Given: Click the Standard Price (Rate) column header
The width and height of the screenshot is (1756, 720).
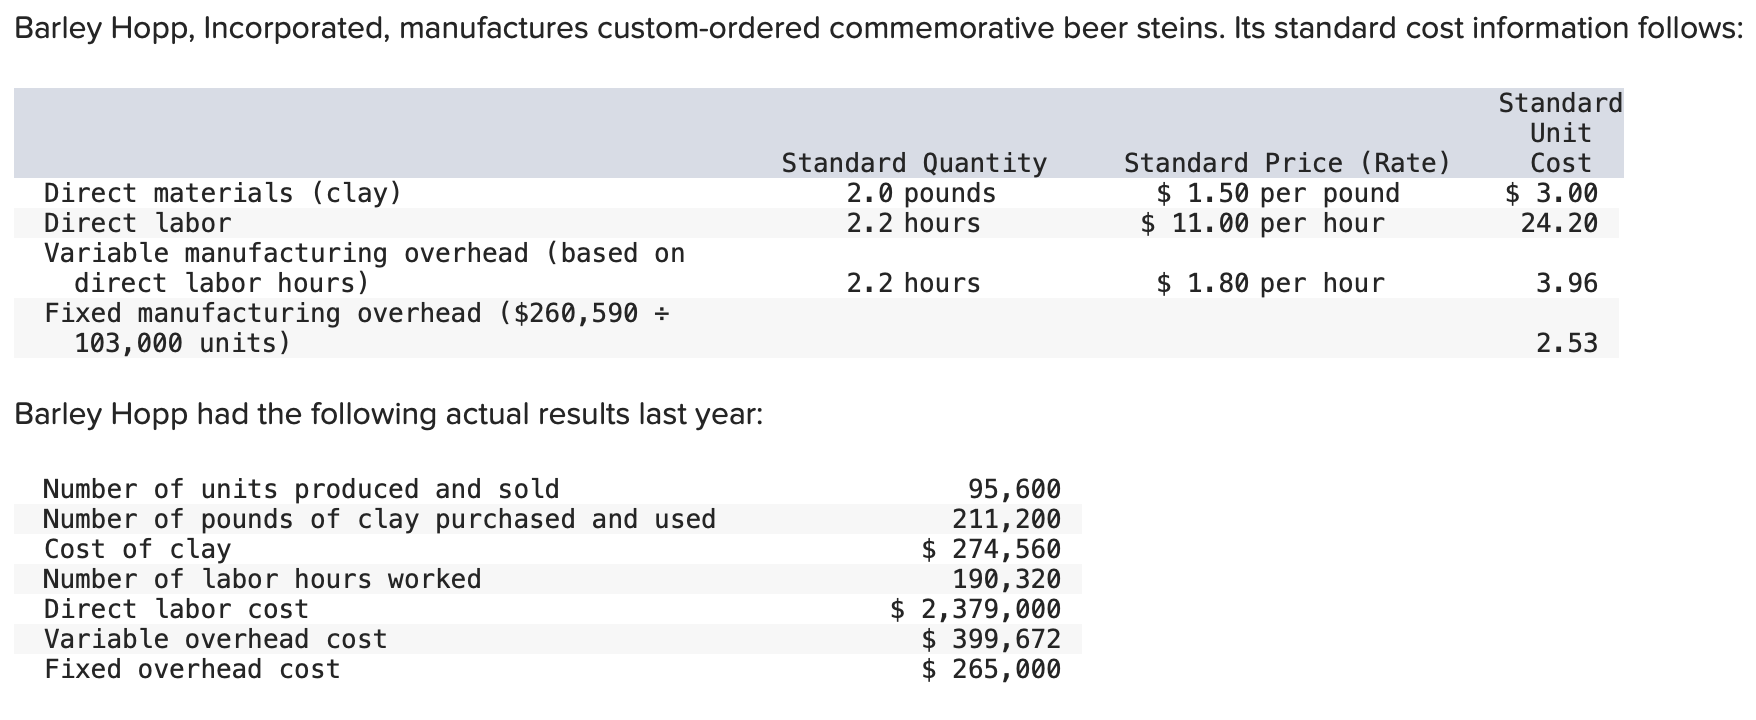Looking at the screenshot, I should (x=1286, y=163).
